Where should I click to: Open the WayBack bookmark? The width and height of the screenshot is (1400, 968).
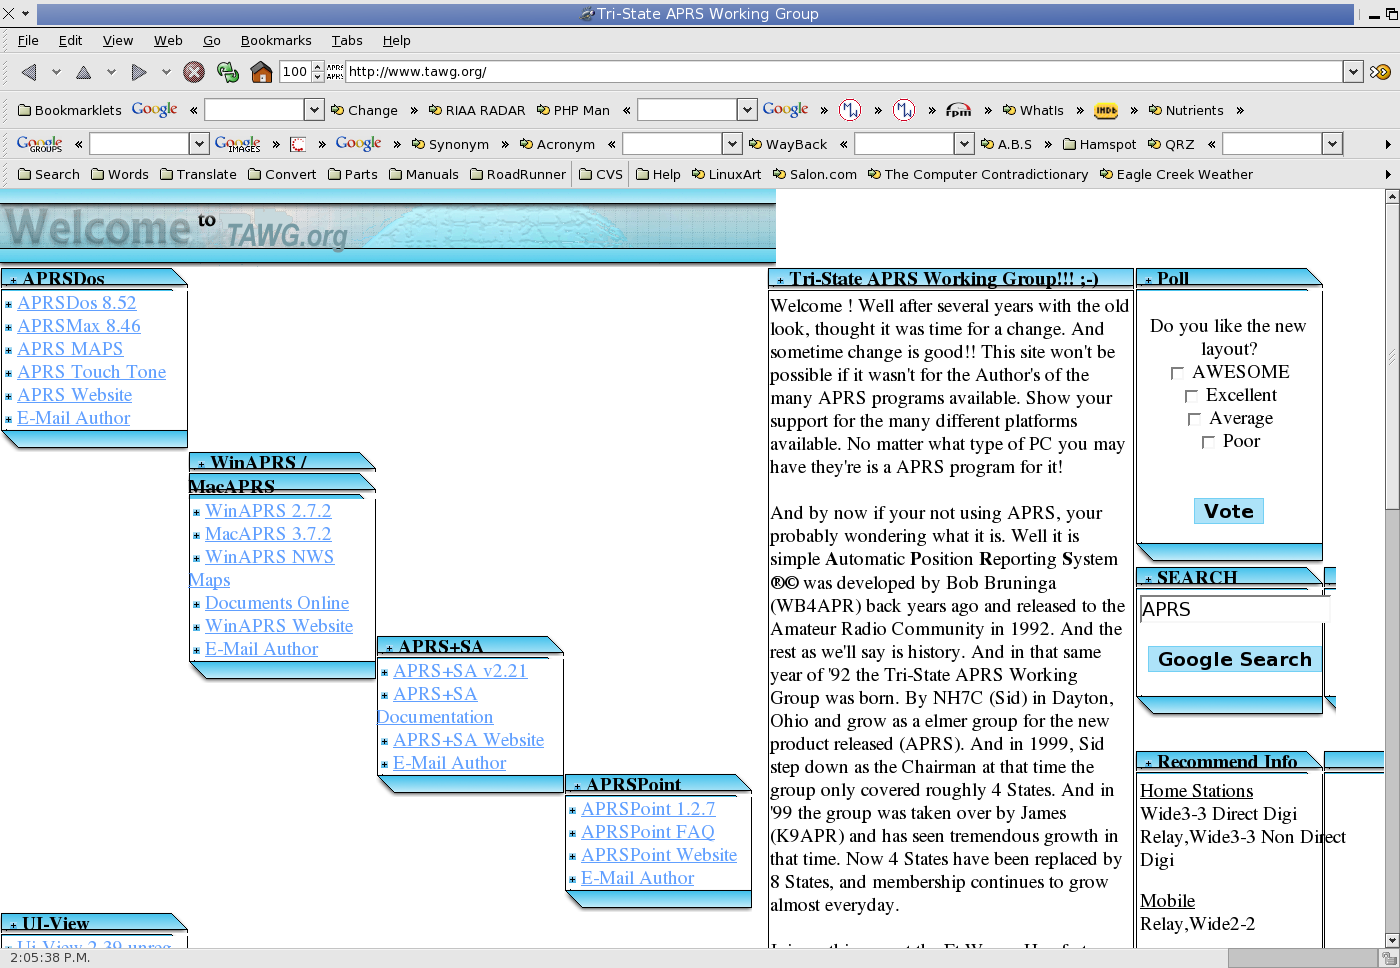point(788,144)
